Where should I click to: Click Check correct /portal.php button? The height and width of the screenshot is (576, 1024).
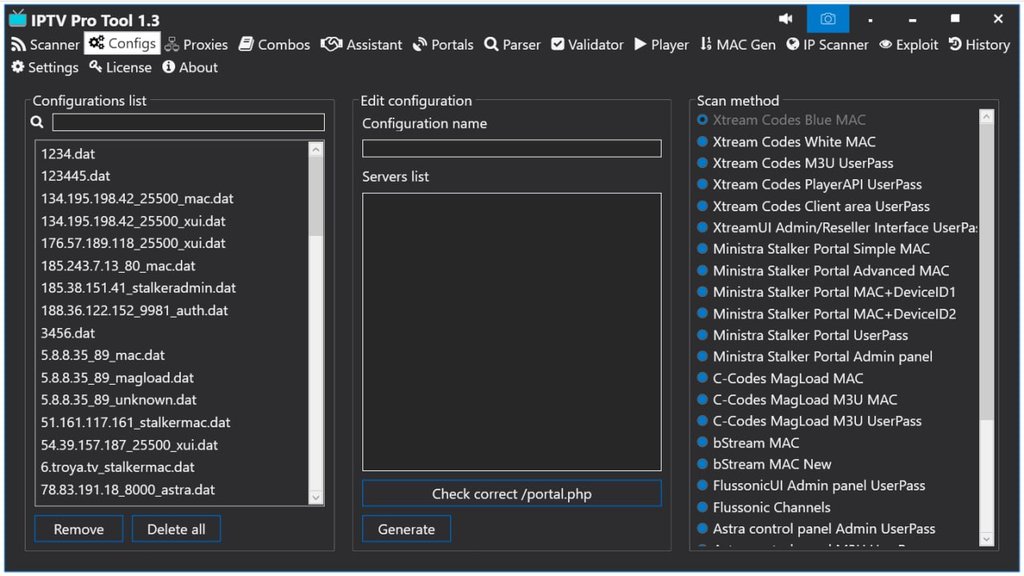tap(511, 494)
